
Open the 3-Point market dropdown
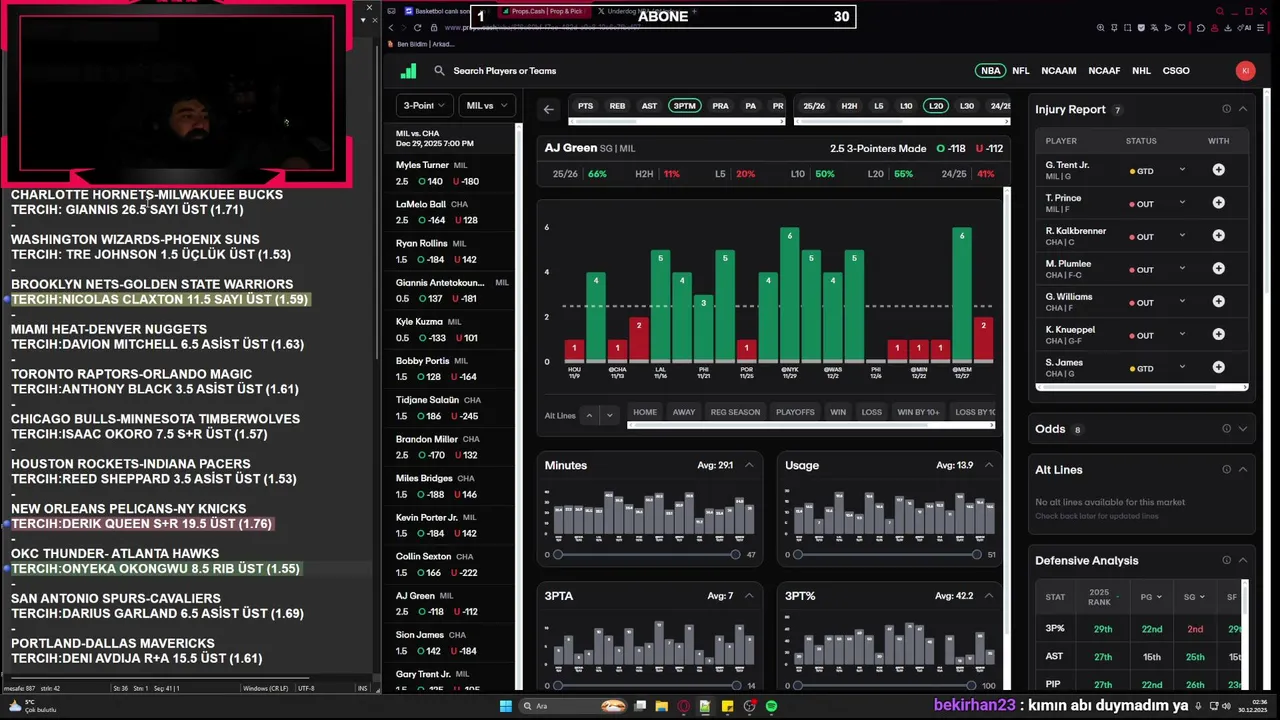click(x=425, y=105)
